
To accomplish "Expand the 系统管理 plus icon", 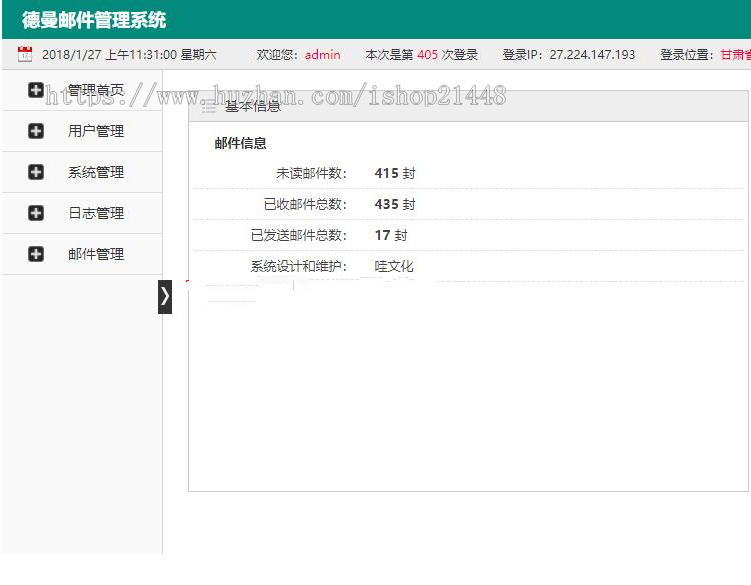I will pos(36,172).
